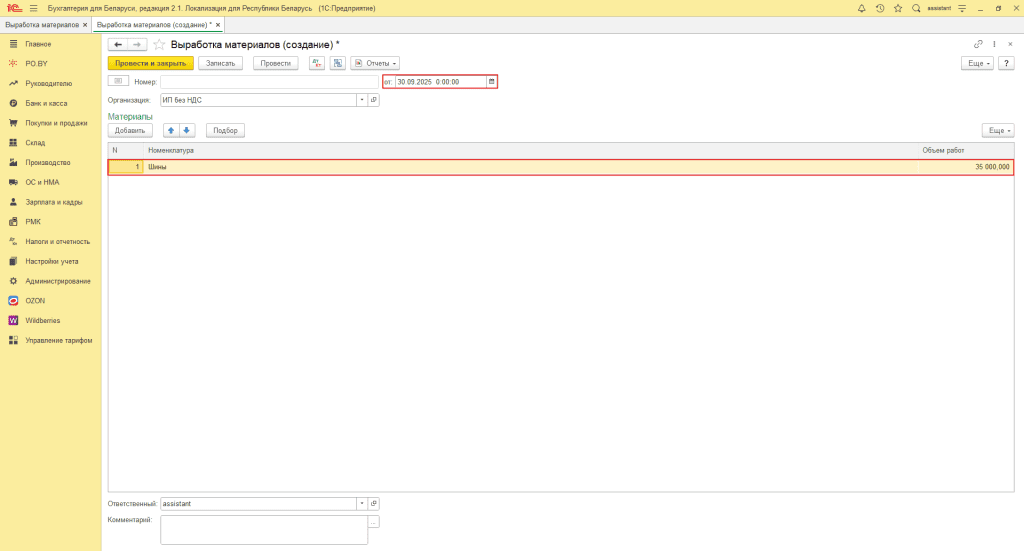Switch to the Выработка материалов list tab

(42, 25)
